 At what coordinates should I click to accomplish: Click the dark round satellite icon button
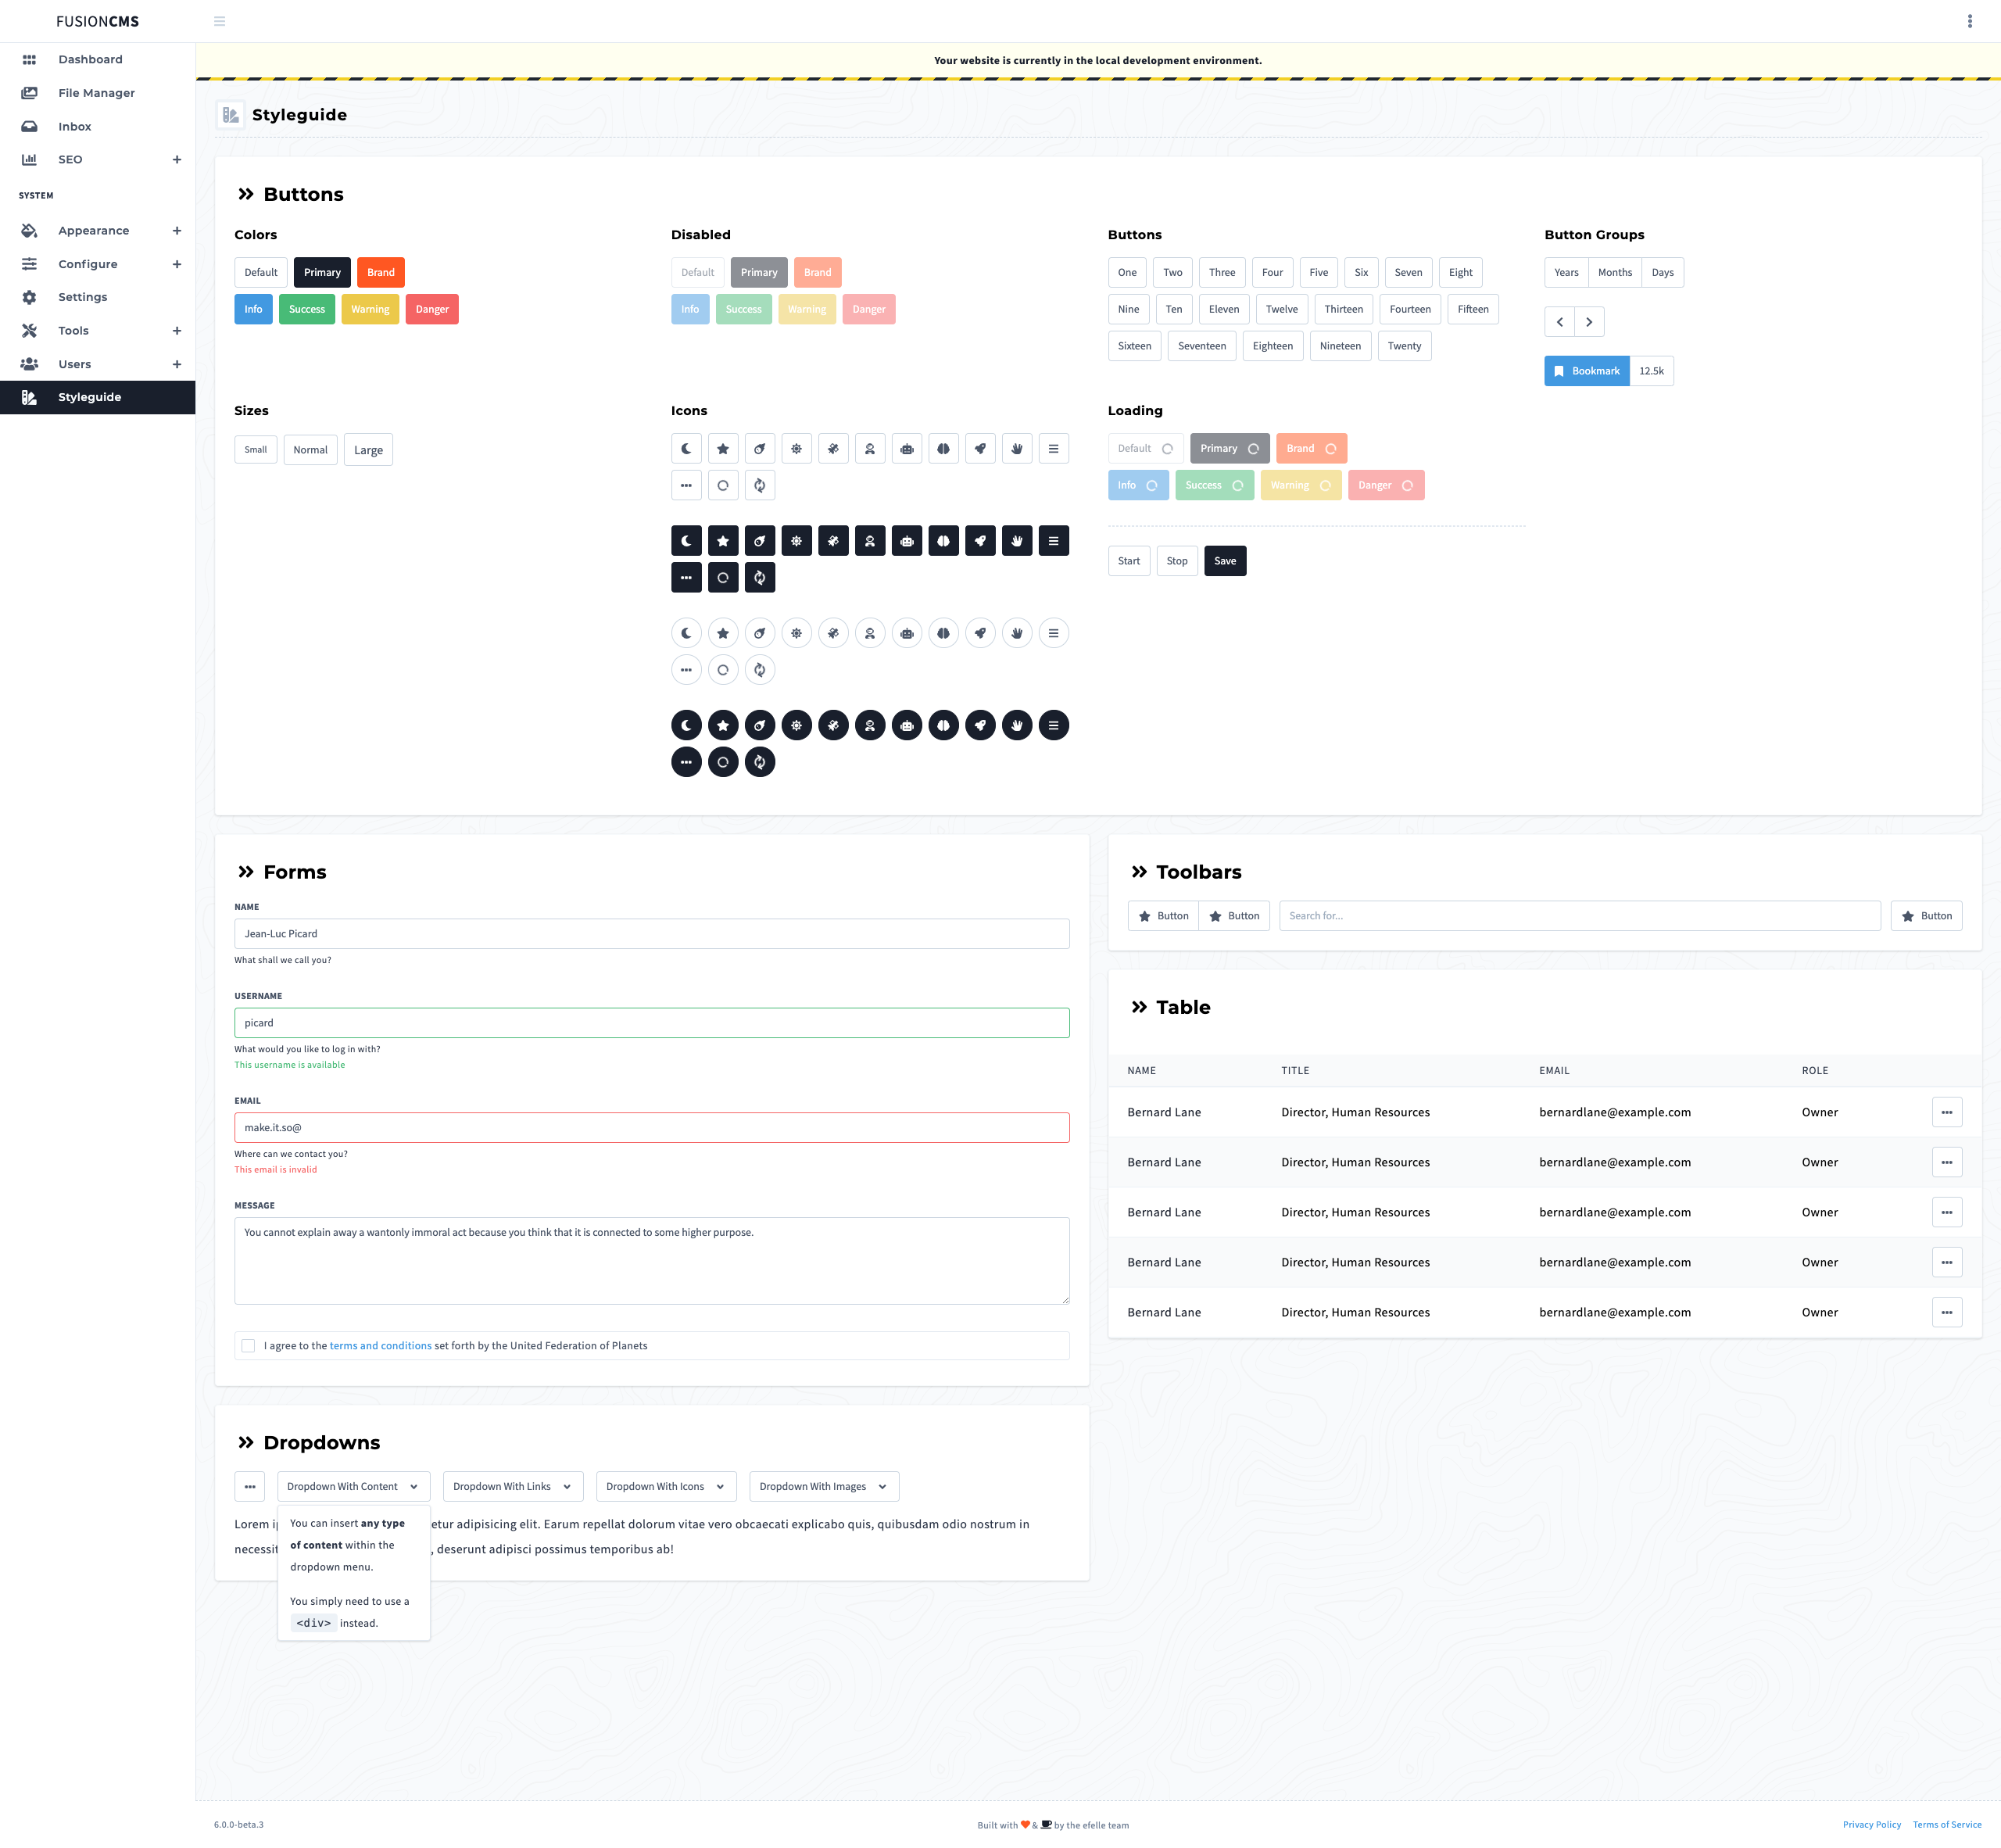pos(833,726)
